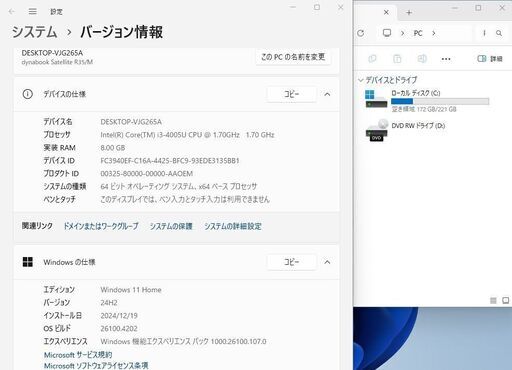512x370 pixels.
Task: Copy device specifications with コピー button
Action: 292,94
